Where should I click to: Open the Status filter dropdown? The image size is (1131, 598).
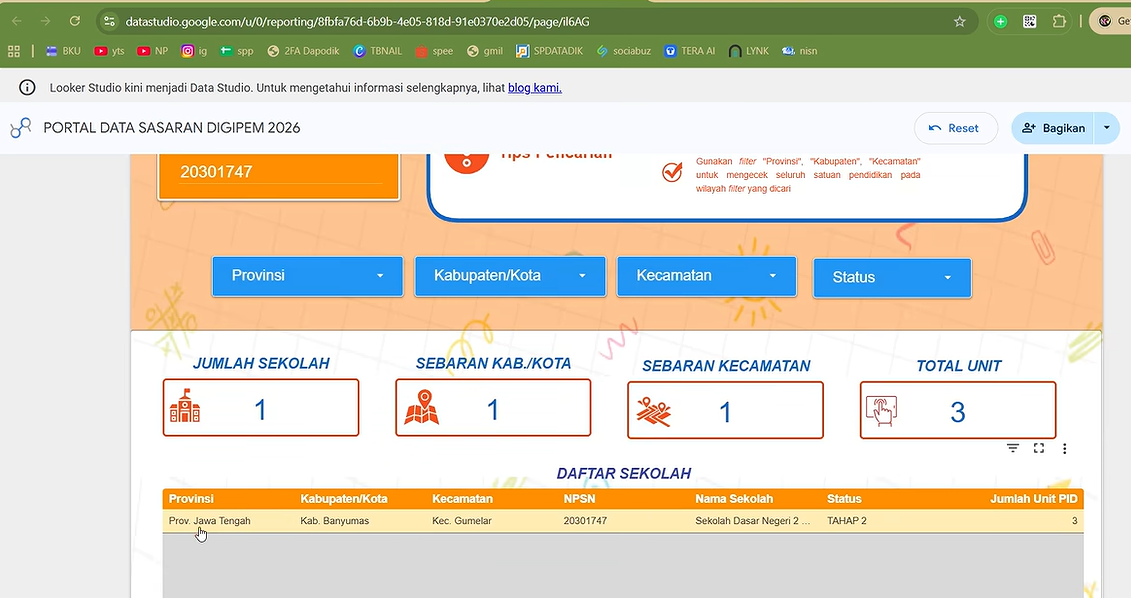coord(892,278)
